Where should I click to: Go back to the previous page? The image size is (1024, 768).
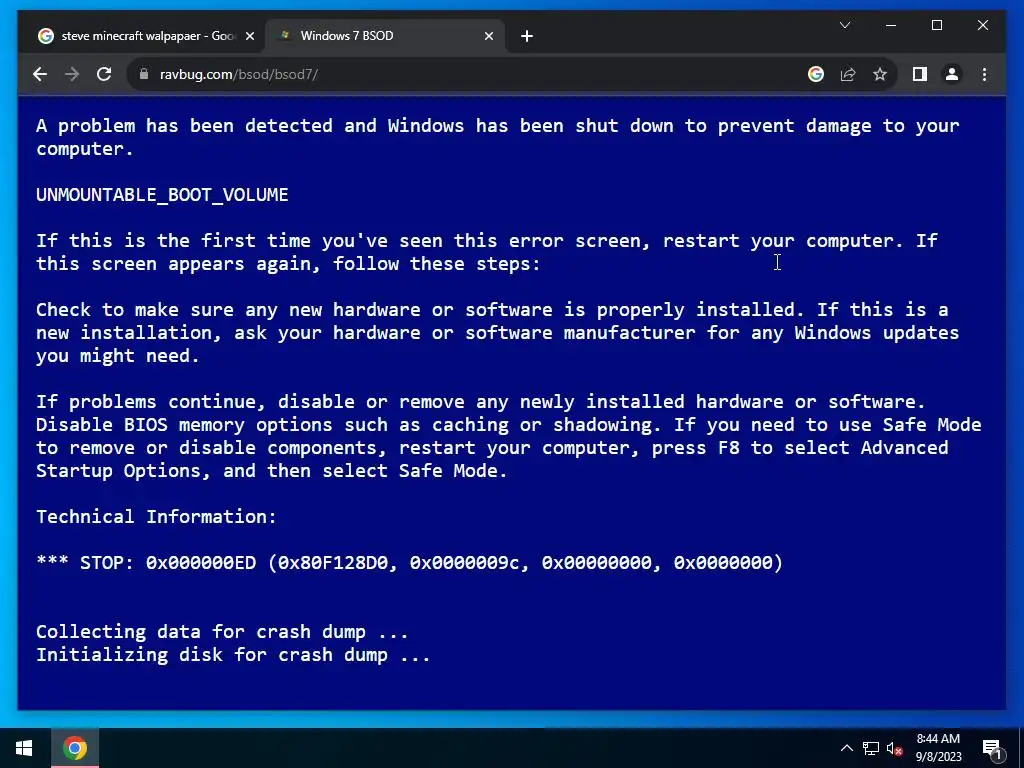coord(40,74)
